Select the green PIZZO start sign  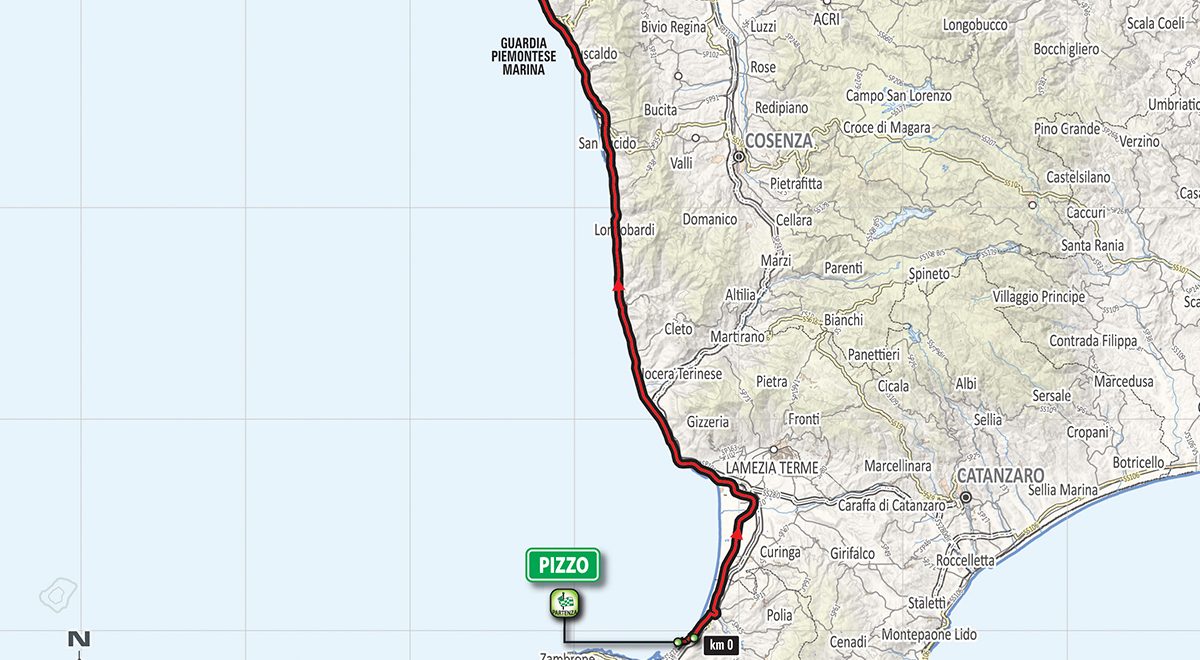coord(563,565)
